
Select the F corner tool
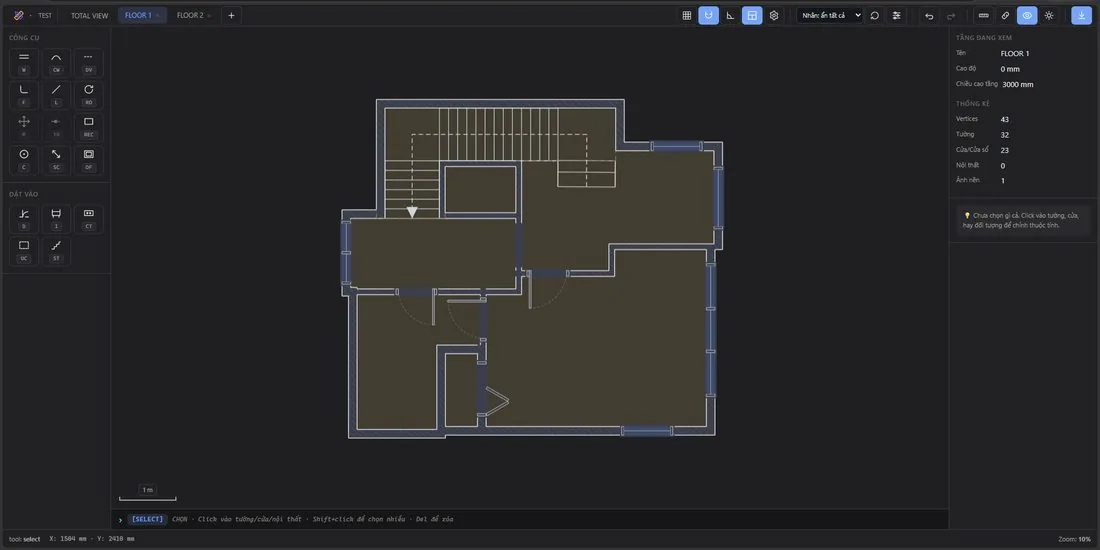click(24, 95)
